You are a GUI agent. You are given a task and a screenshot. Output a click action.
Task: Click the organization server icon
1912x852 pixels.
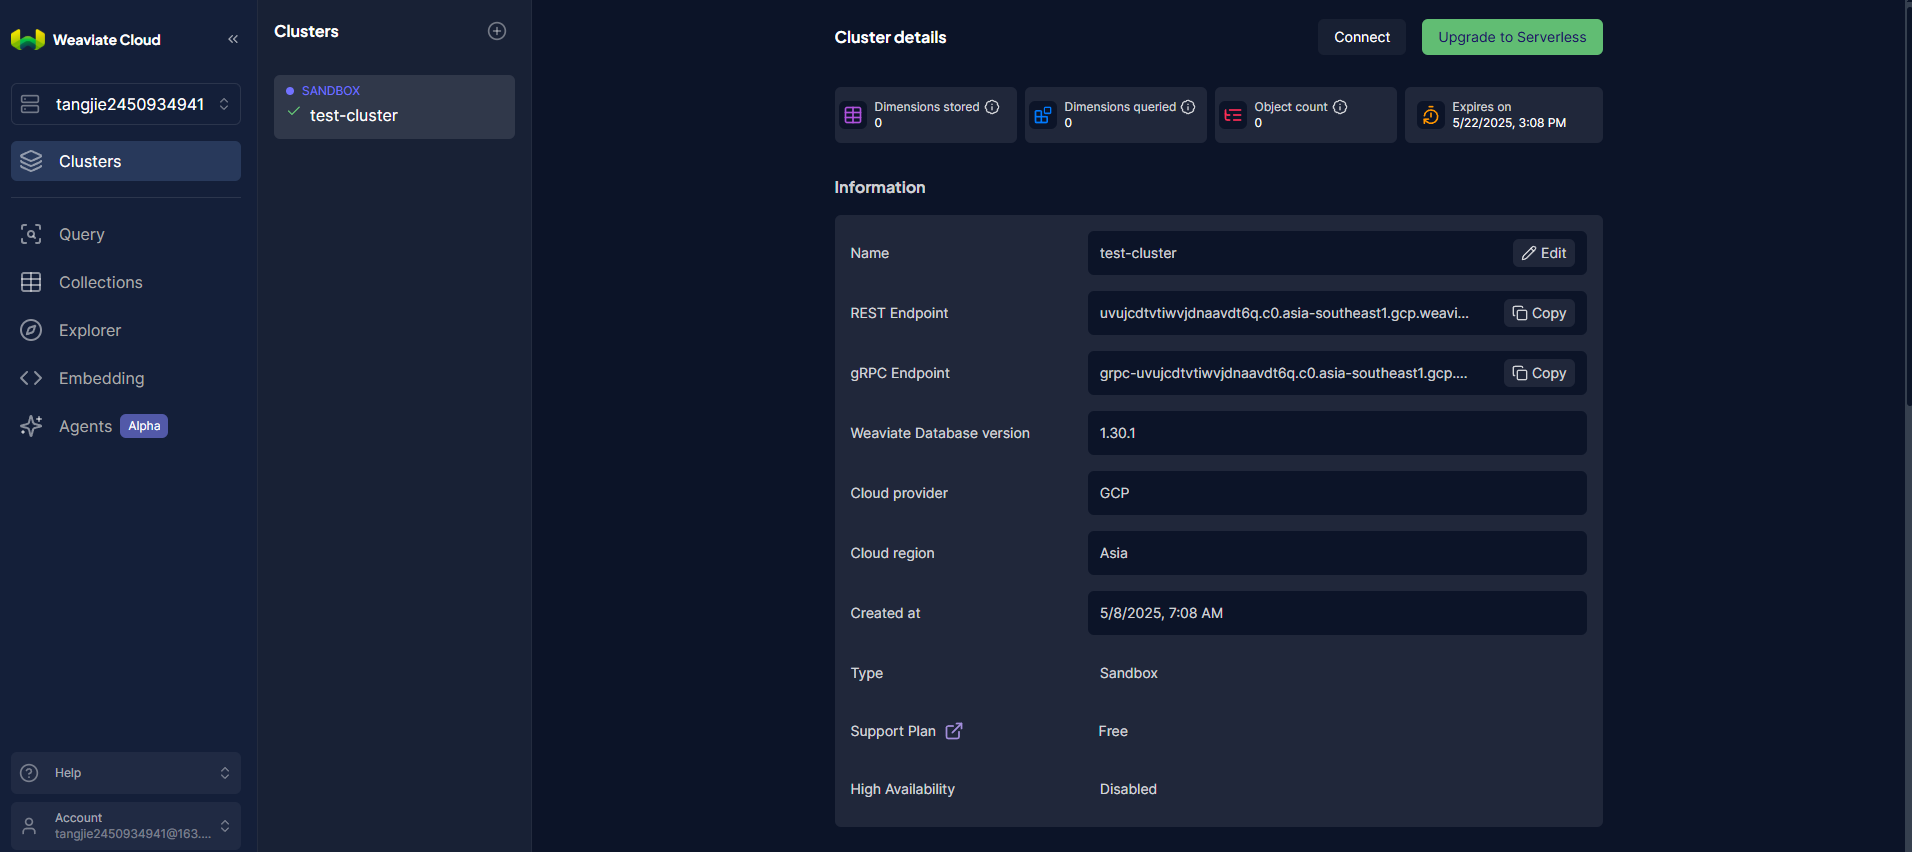tap(30, 104)
